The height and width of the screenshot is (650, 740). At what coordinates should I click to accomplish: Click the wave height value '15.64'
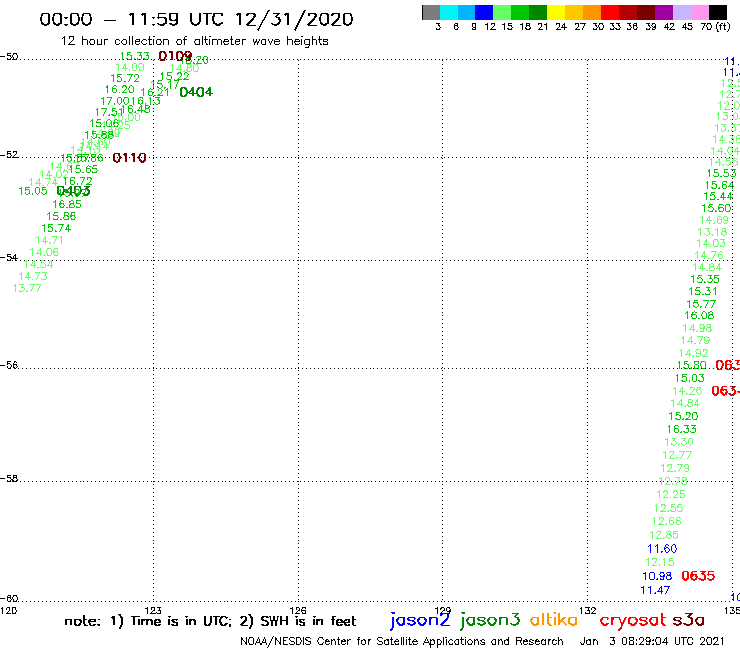720,185
